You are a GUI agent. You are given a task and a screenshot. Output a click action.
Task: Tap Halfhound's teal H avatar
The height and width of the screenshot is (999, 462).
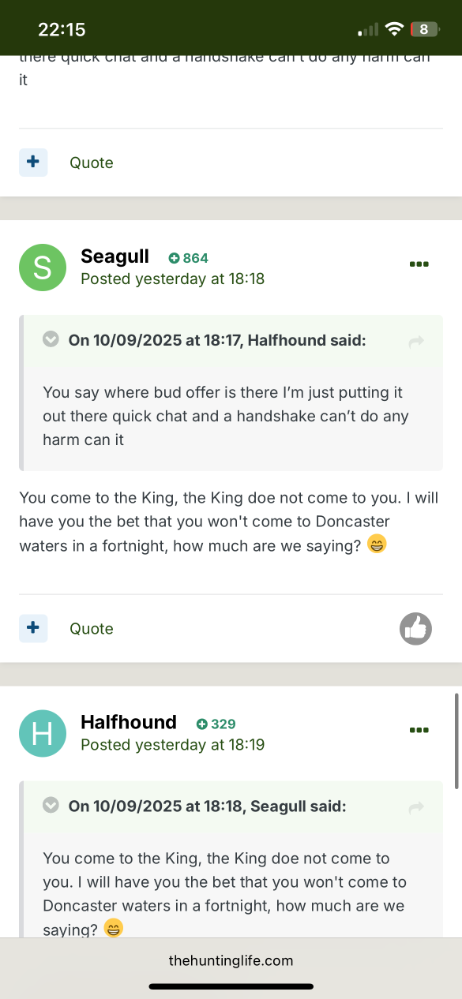(43, 733)
